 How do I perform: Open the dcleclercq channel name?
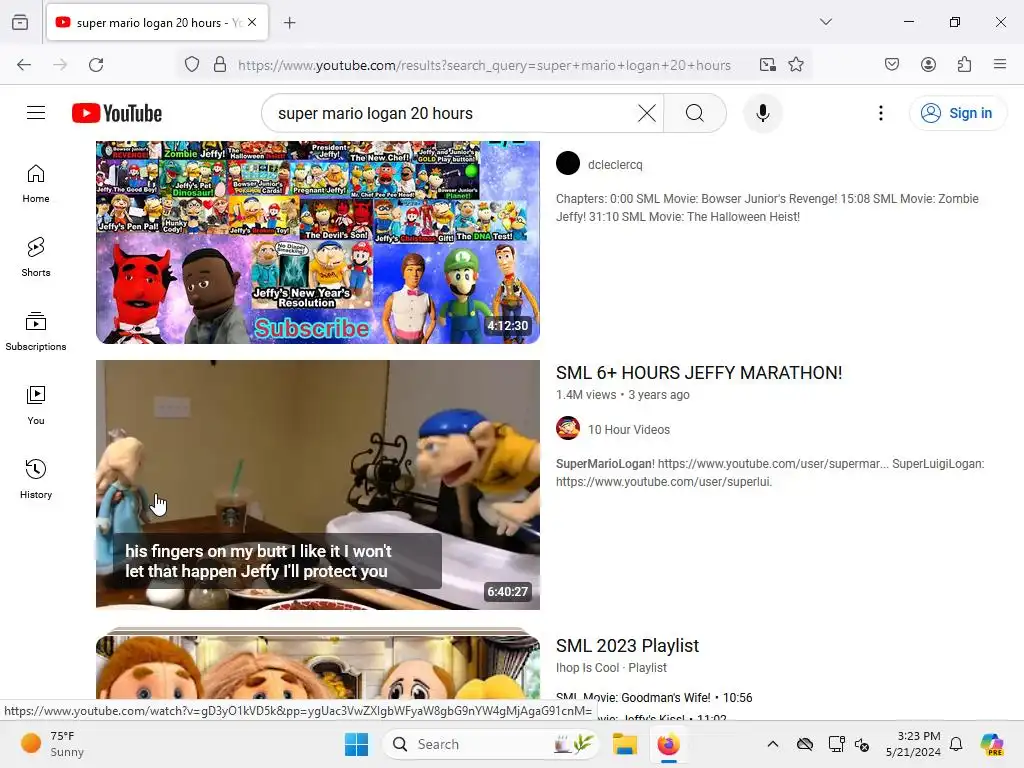coord(615,165)
